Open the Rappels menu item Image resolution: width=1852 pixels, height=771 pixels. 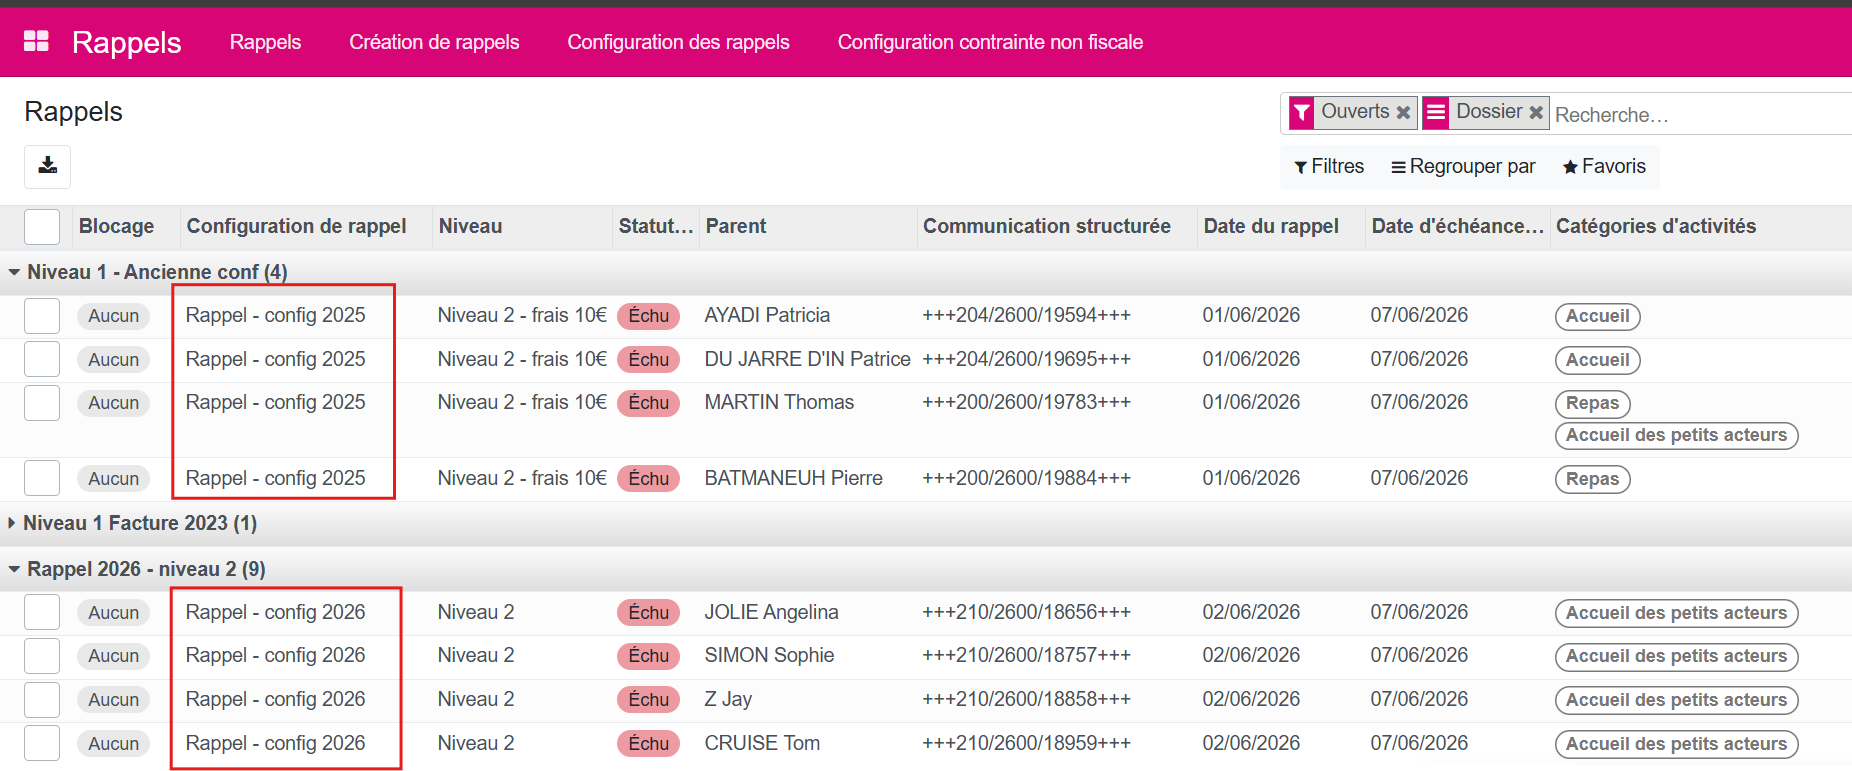tap(265, 42)
